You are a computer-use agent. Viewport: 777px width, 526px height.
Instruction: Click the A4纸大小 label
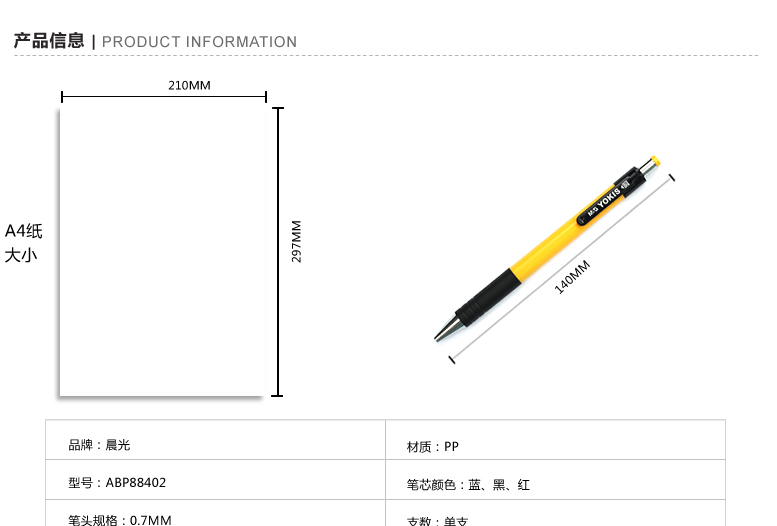[23, 243]
